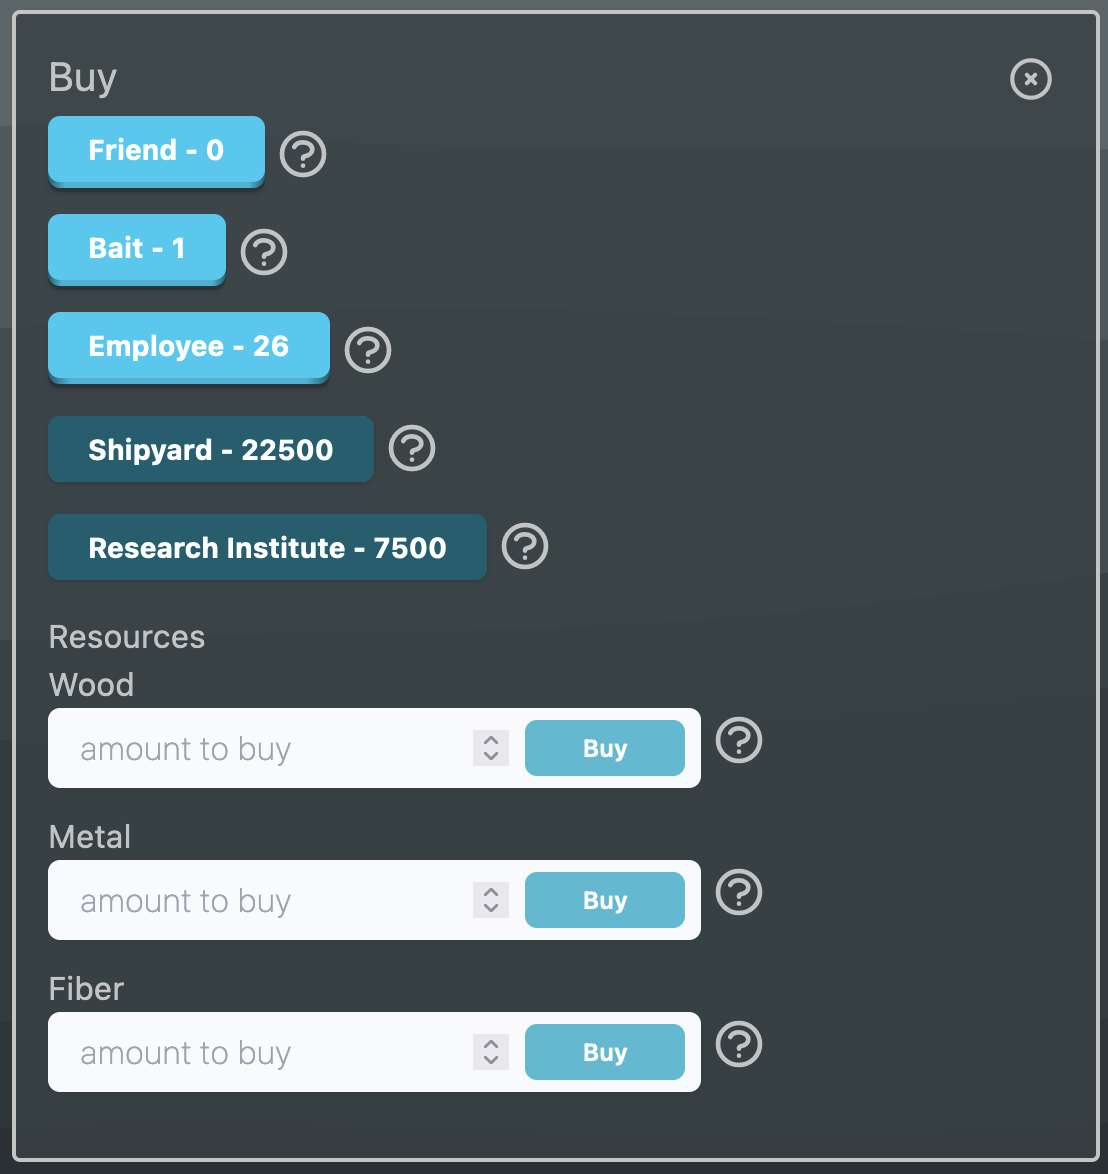Image resolution: width=1108 pixels, height=1174 pixels.
Task: Close the Buy dialog
Action: (x=1031, y=79)
